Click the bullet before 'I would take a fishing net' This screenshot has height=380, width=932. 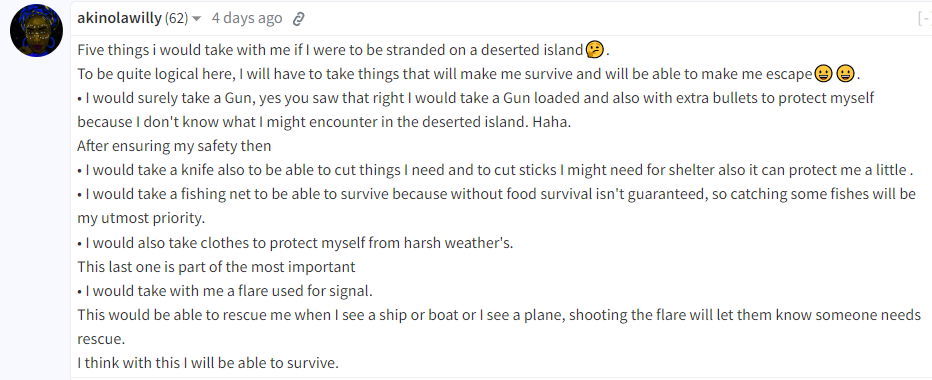pos(80,194)
